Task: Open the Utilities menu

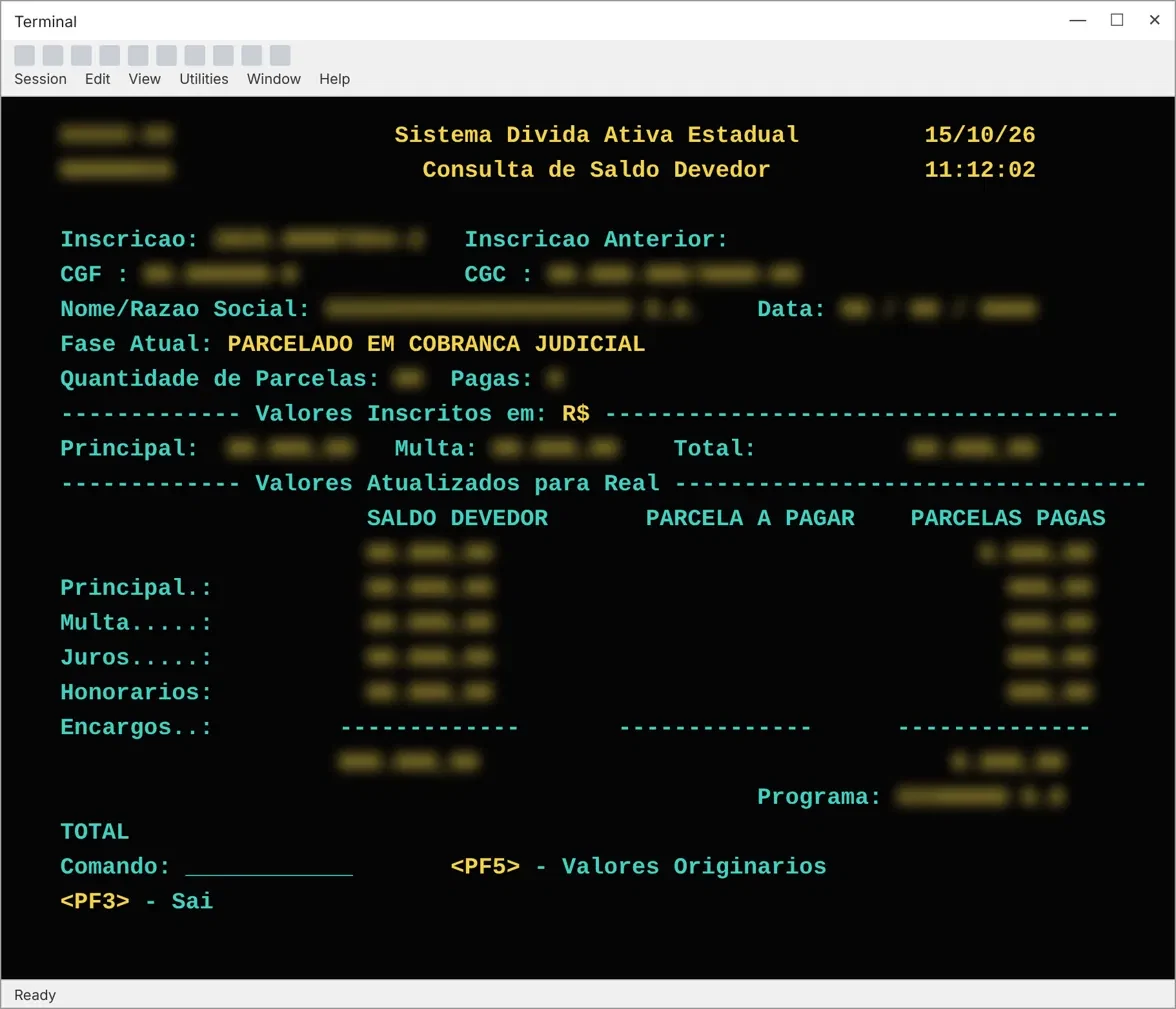Action: tap(203, 79)
